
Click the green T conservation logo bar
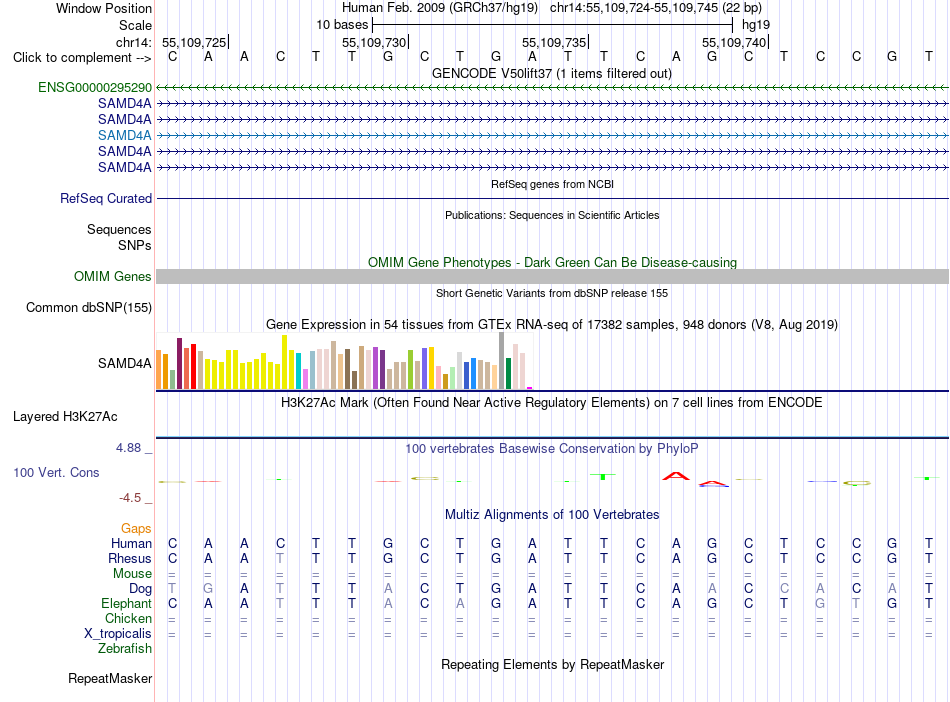click(603, 477)
